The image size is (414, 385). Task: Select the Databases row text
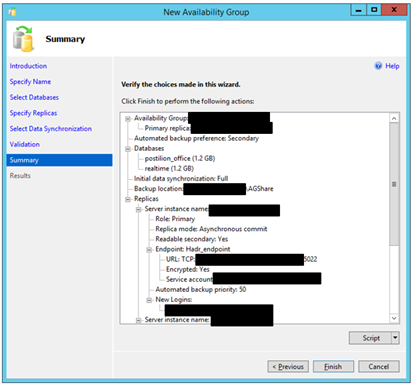coord(149,149)
